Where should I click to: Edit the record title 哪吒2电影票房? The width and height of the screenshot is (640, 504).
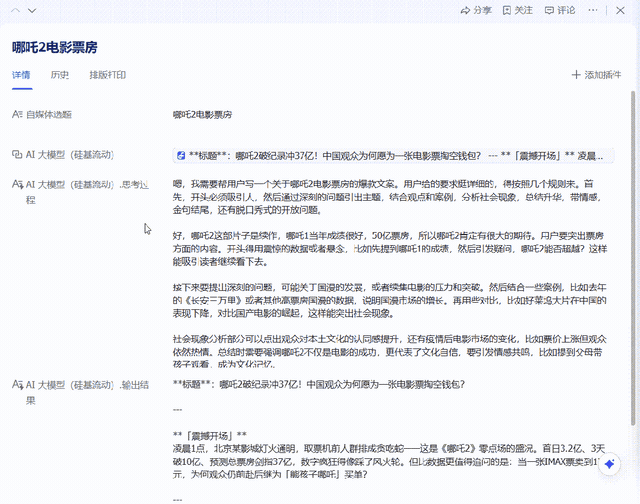point(55,47)
